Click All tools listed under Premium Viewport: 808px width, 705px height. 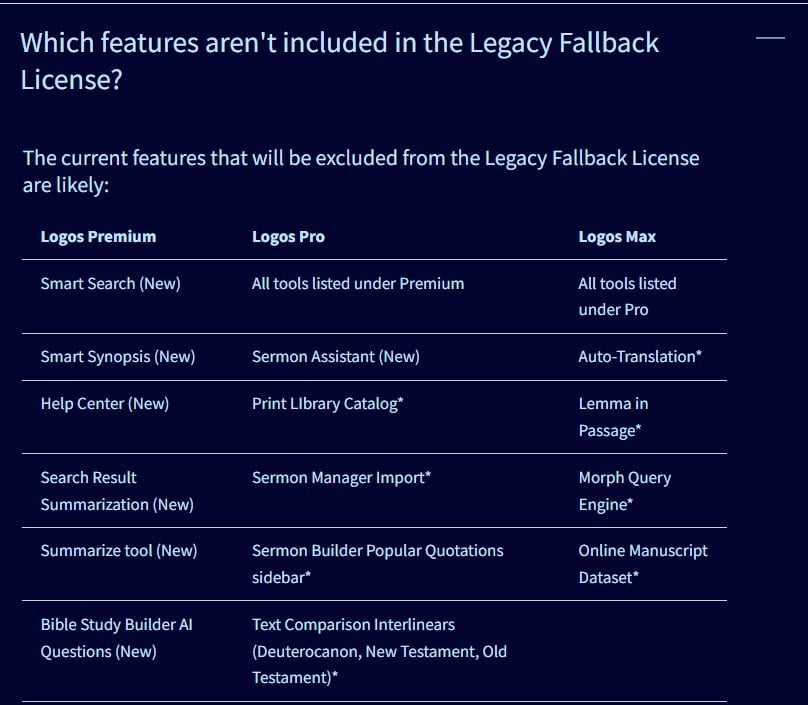pos(357,284)
